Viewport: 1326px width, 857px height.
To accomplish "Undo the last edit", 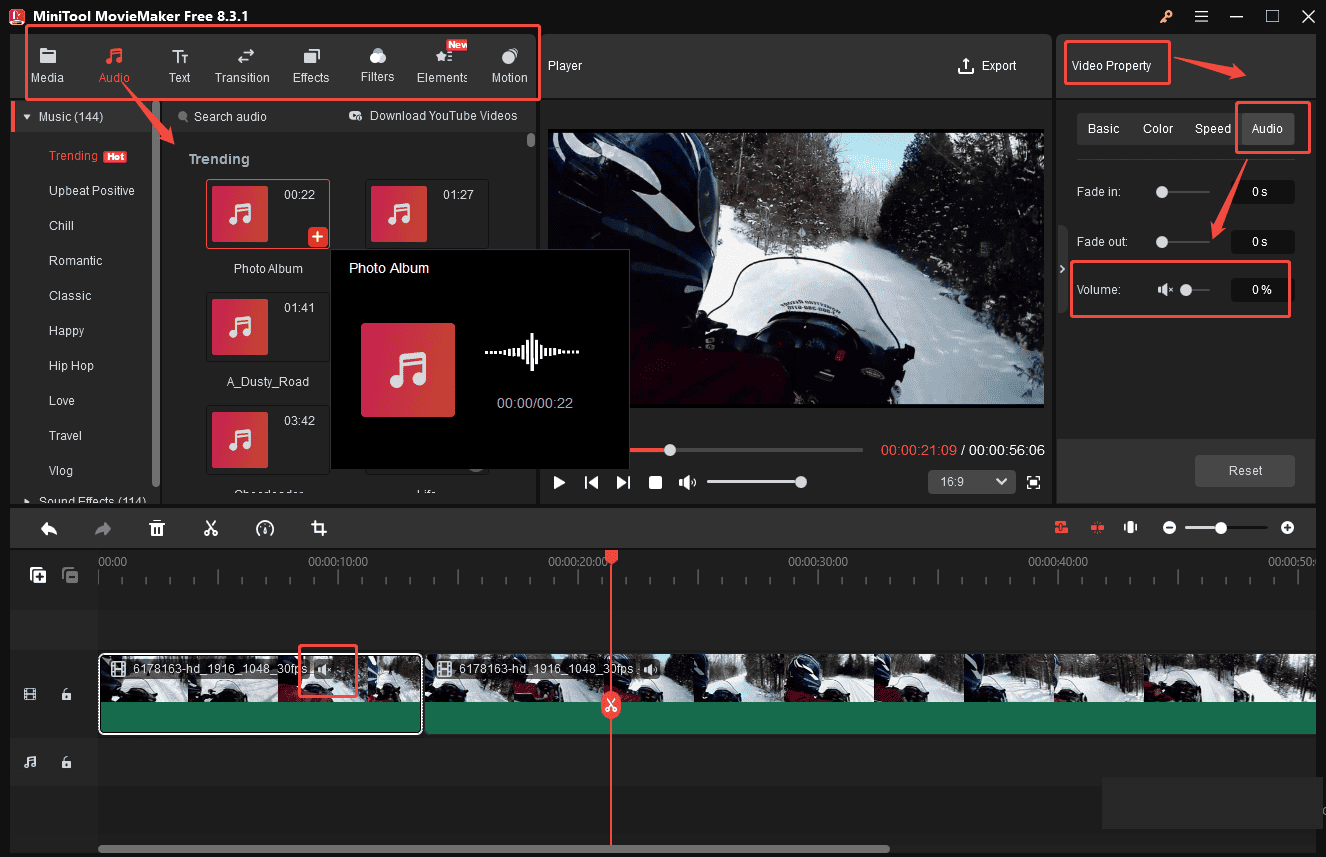I will point(49,528).
